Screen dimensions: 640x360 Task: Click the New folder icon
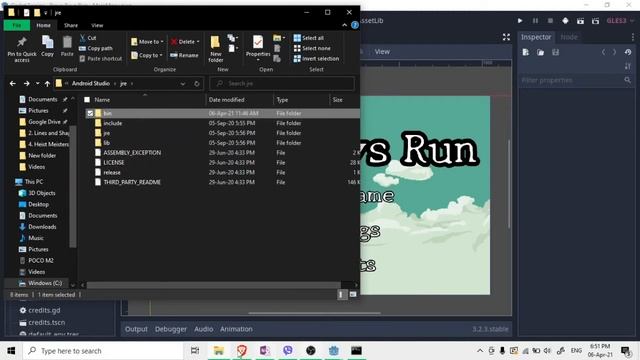tap(215, 42)
